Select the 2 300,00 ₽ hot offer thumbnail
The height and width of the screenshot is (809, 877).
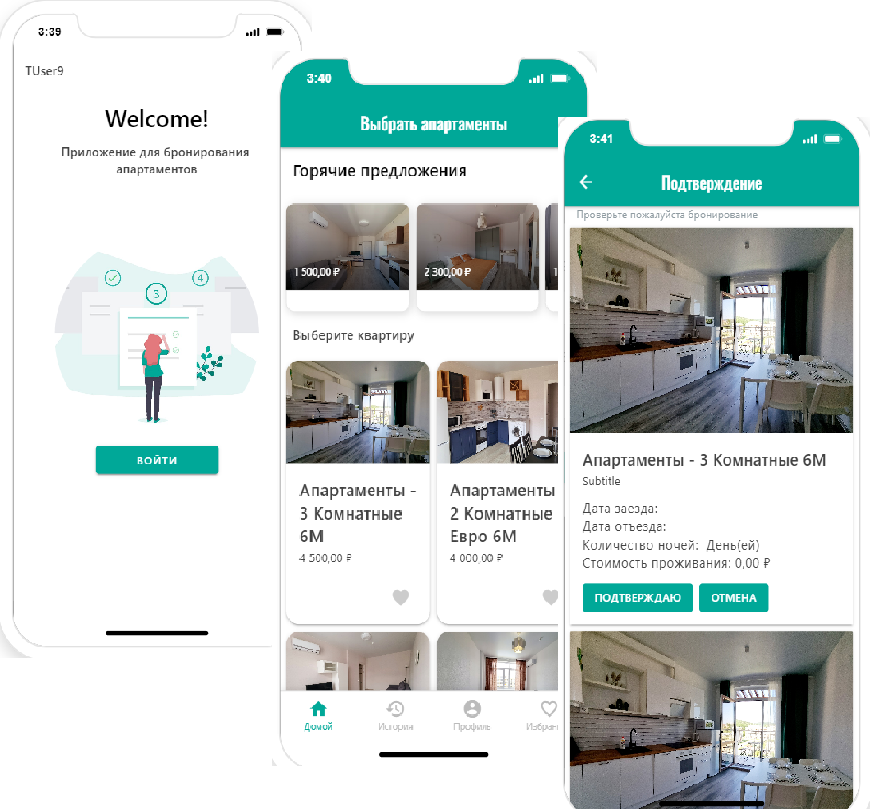tap(478, 247)
